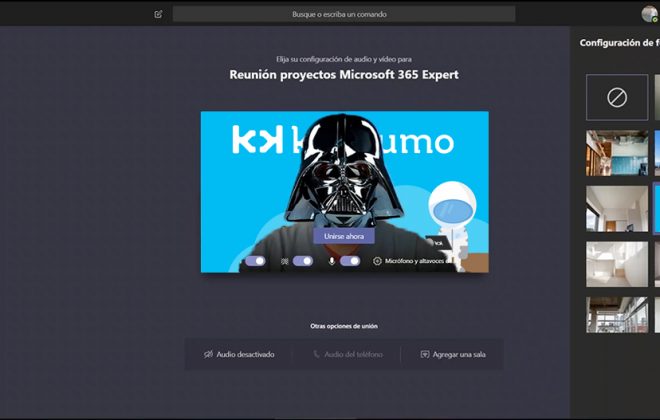
Task: Click the Configuración de fondo panel heading
Action: coord(620,43)
